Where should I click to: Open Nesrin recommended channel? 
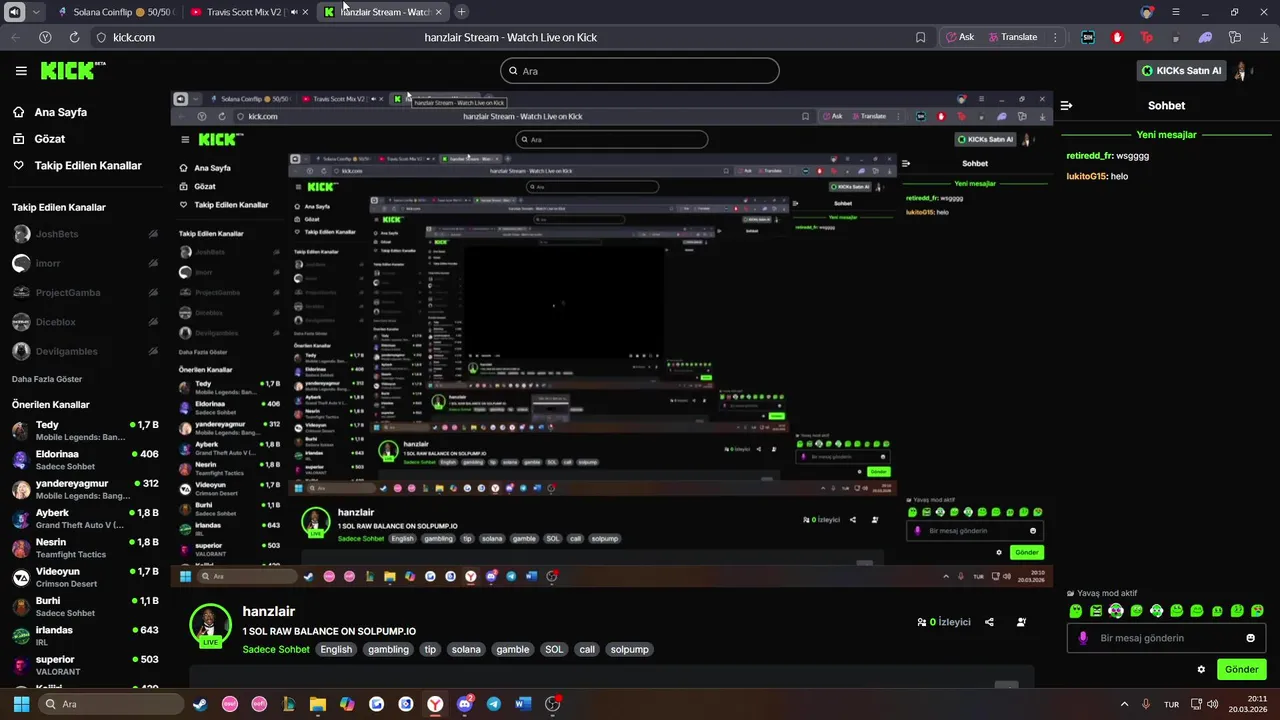pyautogui.click(x=85, y=548)
